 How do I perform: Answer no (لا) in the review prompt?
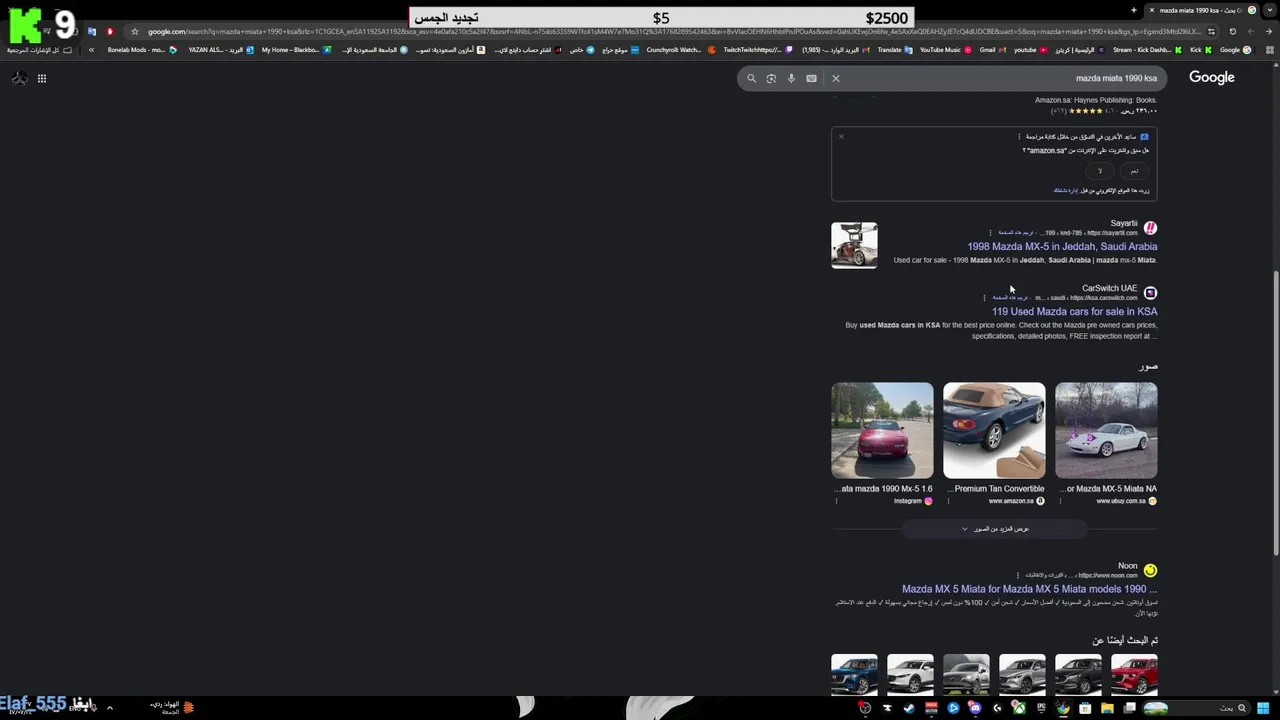click(x=1100, y=171)
